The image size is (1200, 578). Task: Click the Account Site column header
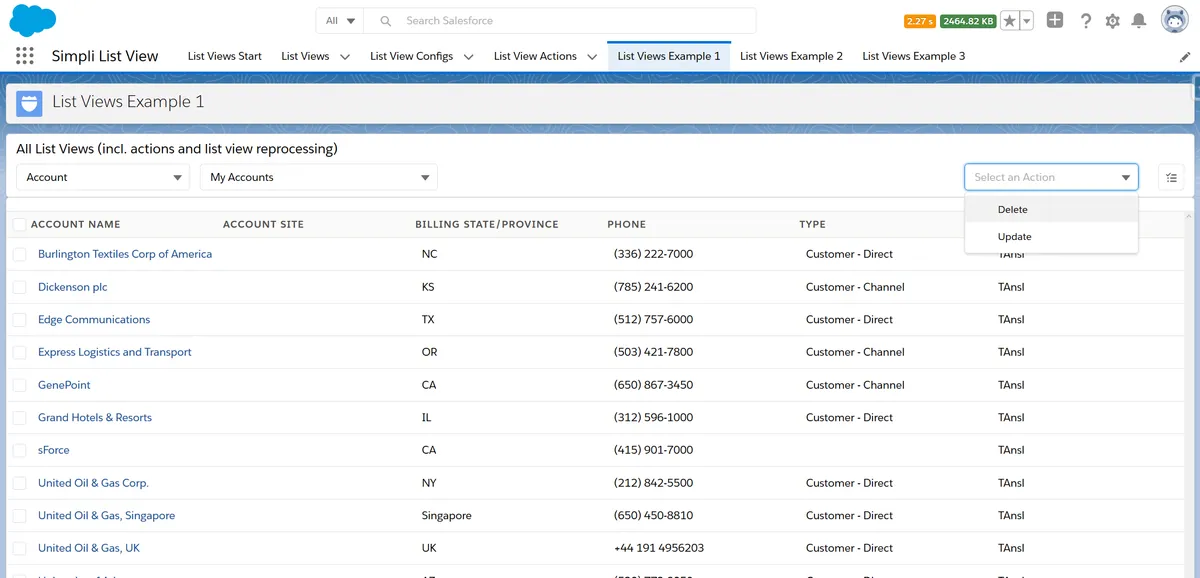point(263,225)
